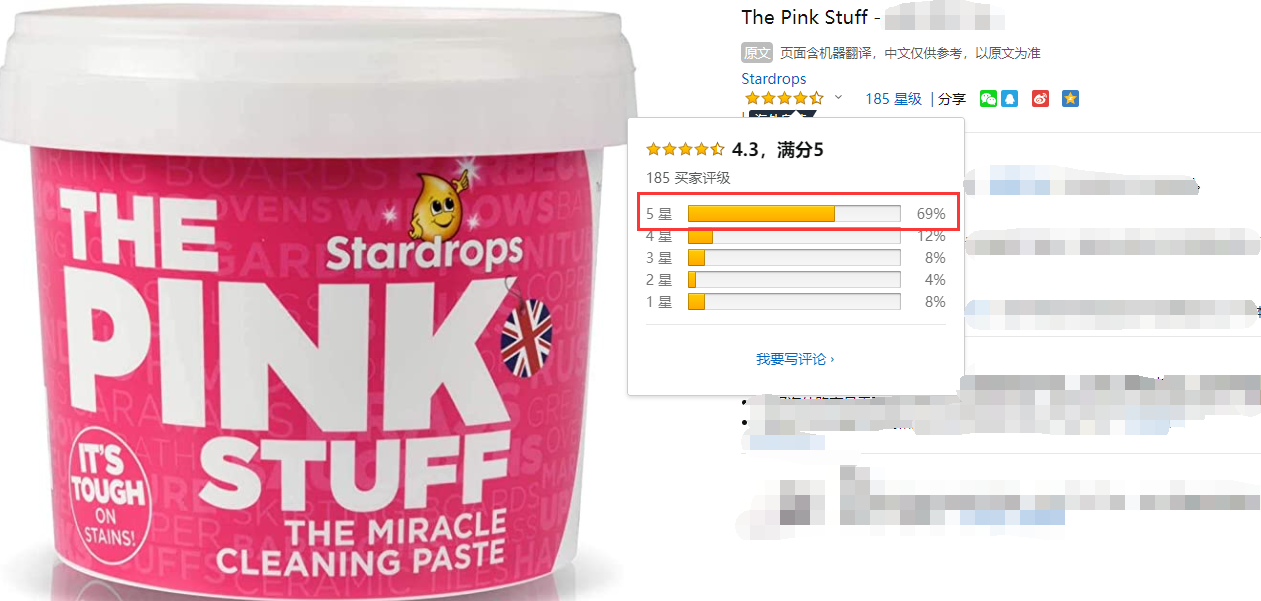Share product via QQ penguin icon

pos(1009,99)
